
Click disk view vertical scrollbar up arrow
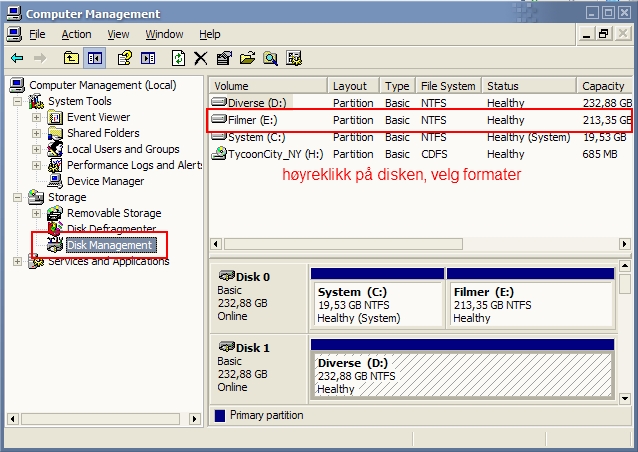(625, 266)
